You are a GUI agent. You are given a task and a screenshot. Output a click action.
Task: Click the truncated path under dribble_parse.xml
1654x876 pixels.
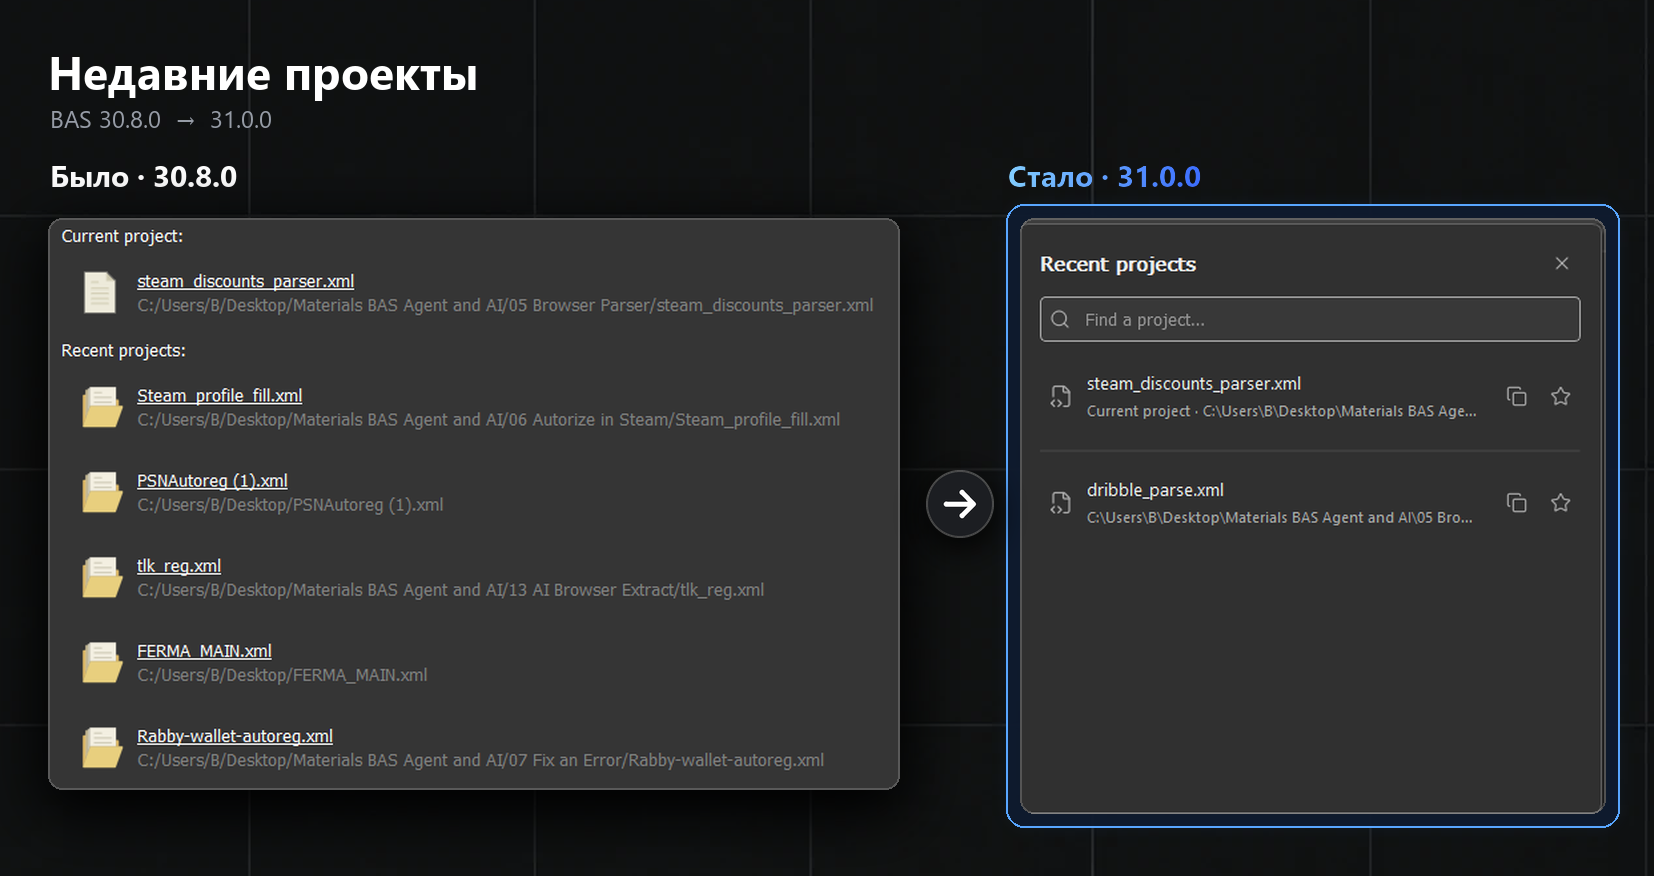click(x=1279, y=517)
